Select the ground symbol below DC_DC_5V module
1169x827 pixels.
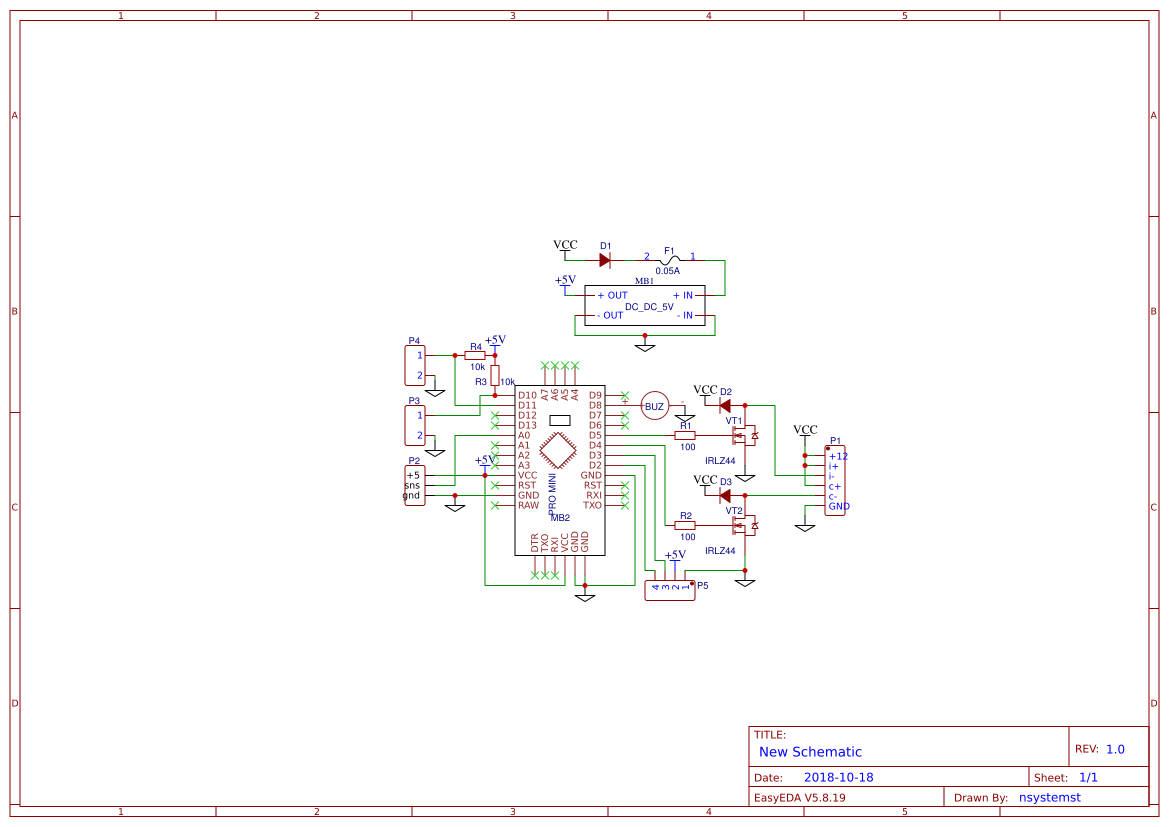coord(645,345)
